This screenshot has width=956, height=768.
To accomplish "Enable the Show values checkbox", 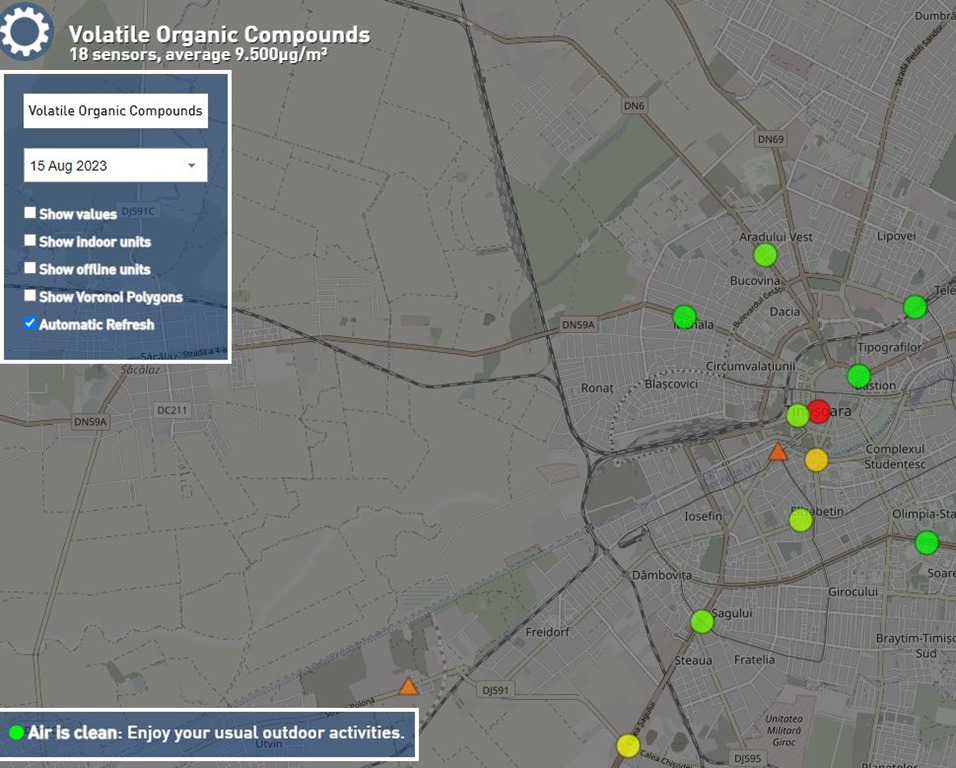I will click(31, 213).
